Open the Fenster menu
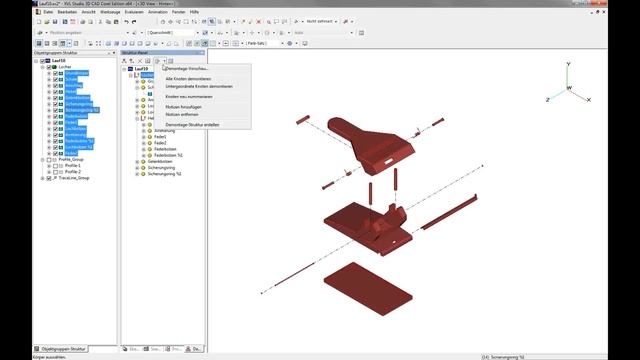 (x=178, y=12)
